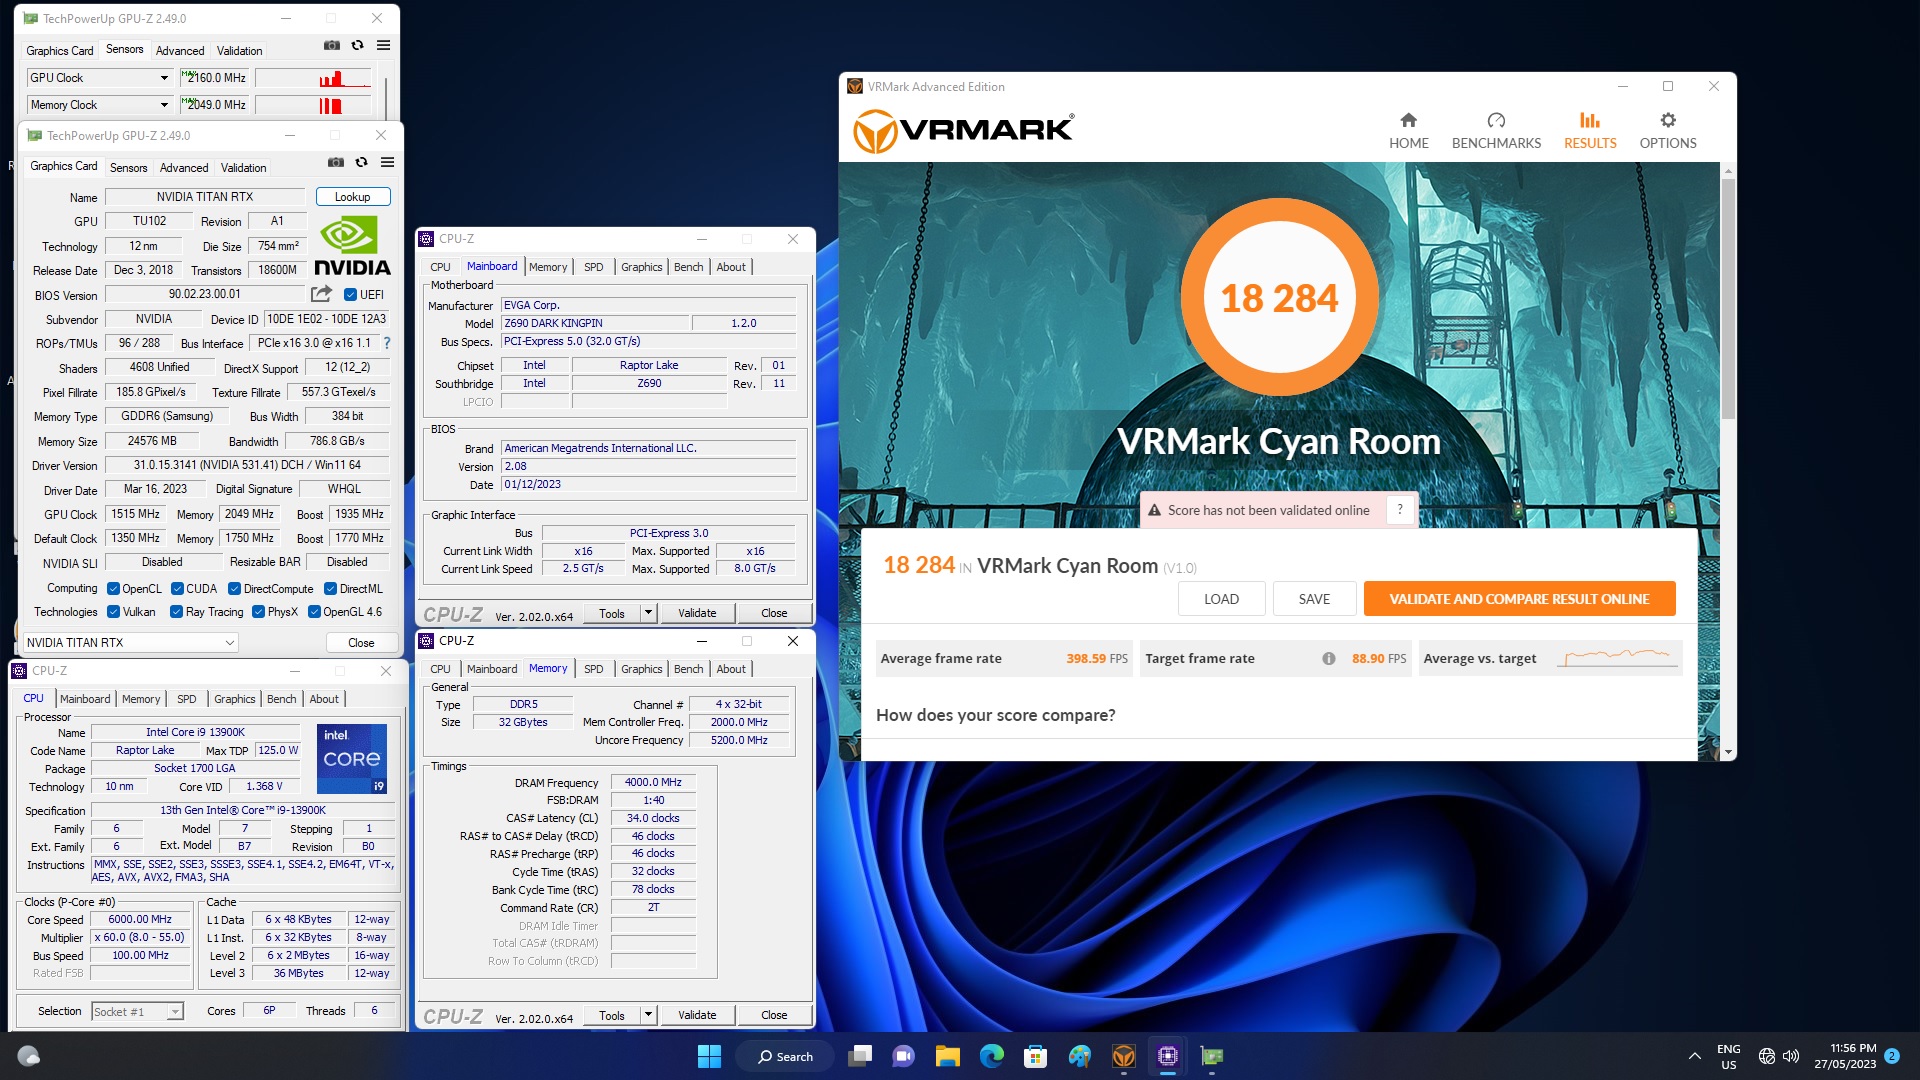Switch to Validation tab in GPU-Z front window

click(243, 167)
